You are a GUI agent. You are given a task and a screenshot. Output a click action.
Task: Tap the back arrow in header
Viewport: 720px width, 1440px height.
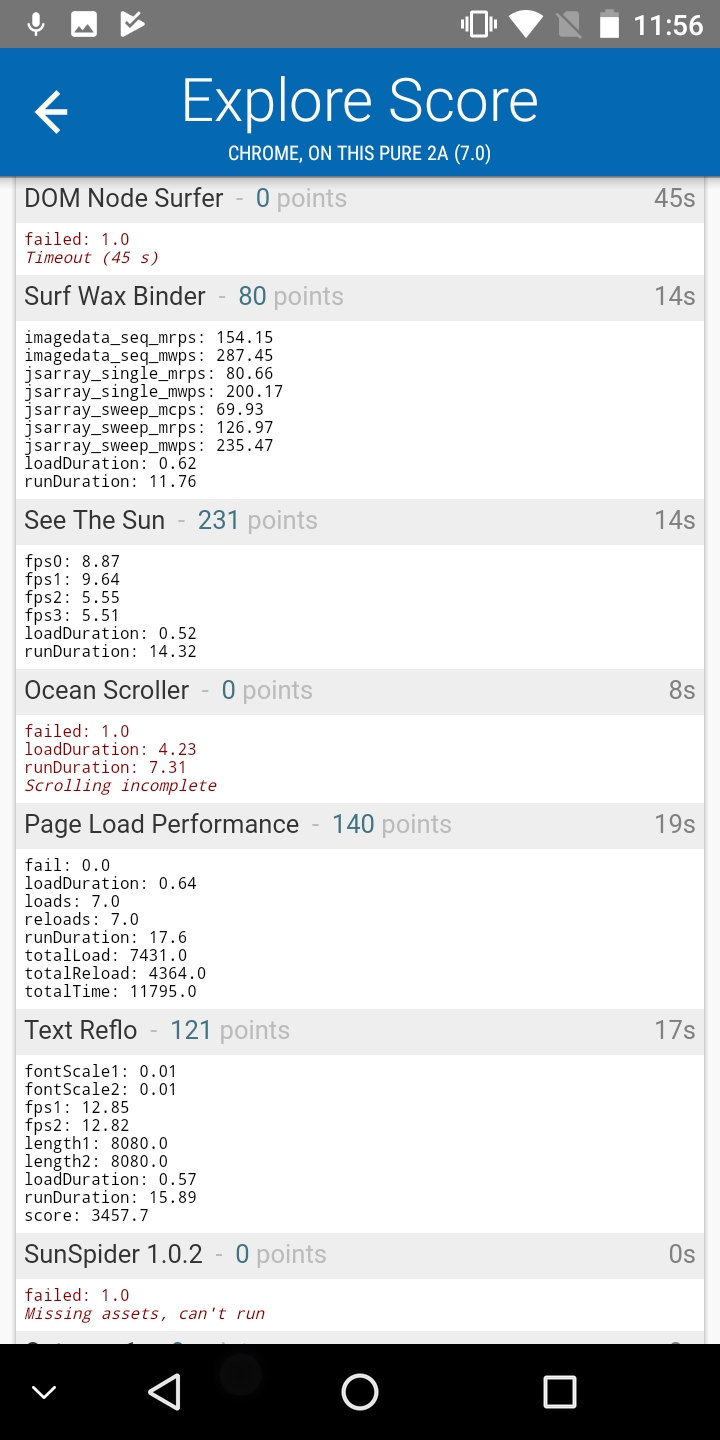[51, 111]
